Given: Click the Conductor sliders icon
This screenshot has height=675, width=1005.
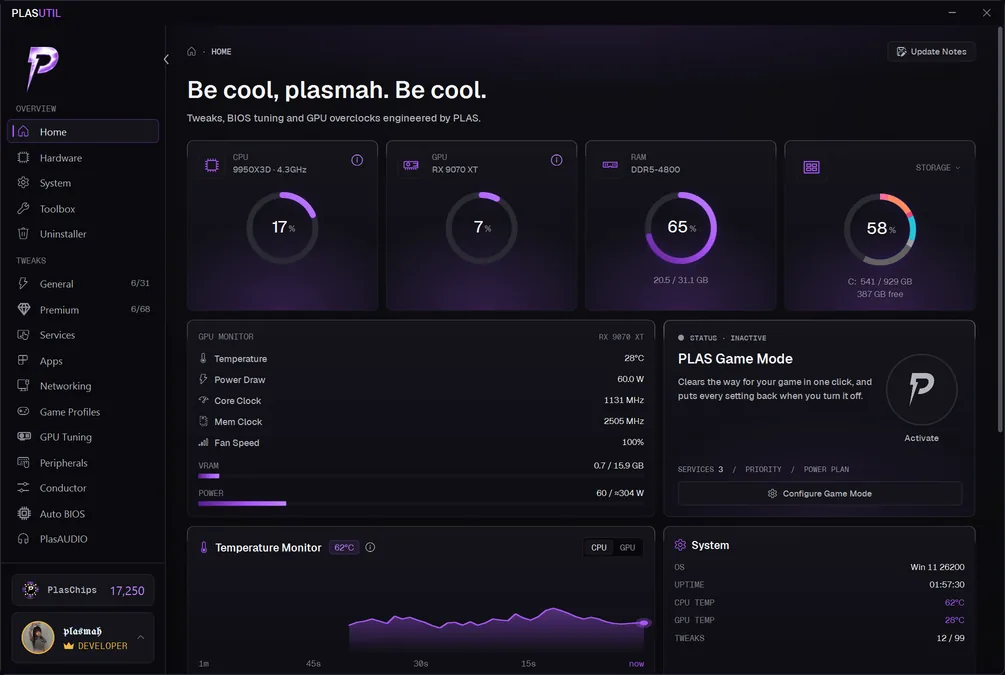Looking at the screenshot, I should (x=23, y=488).
